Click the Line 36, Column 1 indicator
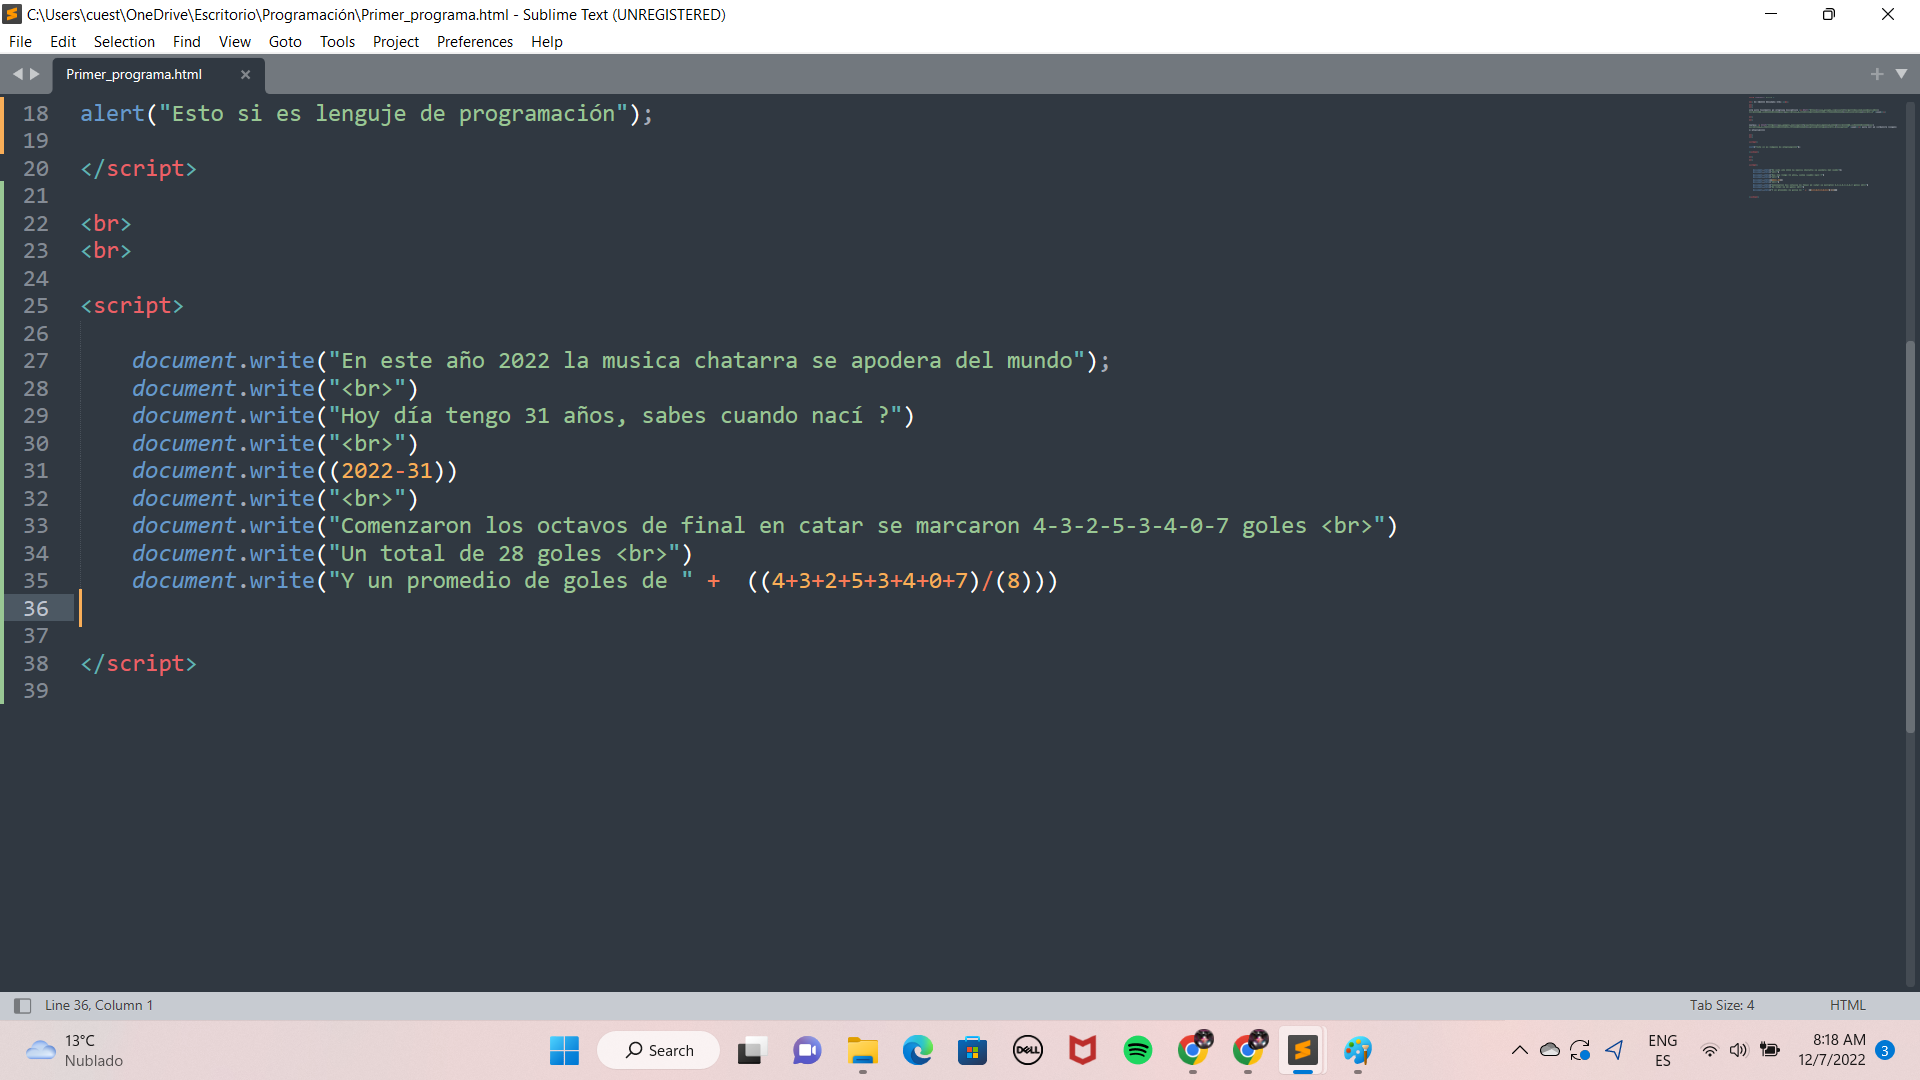Viewport: 1920px width, 1080px height. 99,1006
